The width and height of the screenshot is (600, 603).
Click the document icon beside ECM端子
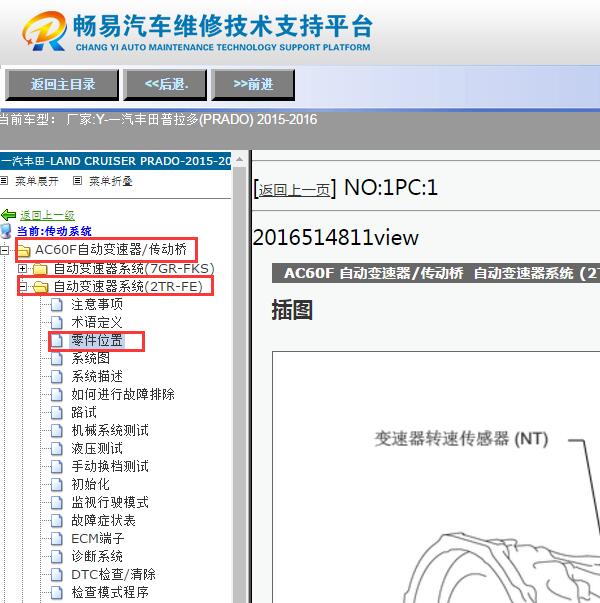tap(57, 539)
